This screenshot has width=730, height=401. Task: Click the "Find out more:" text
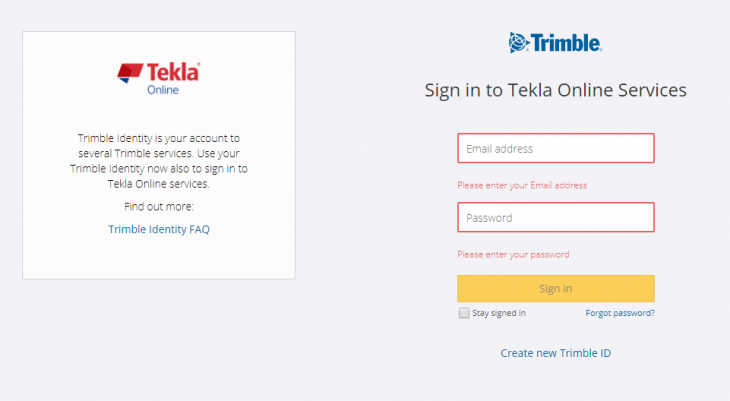click(x=159, y=207)
